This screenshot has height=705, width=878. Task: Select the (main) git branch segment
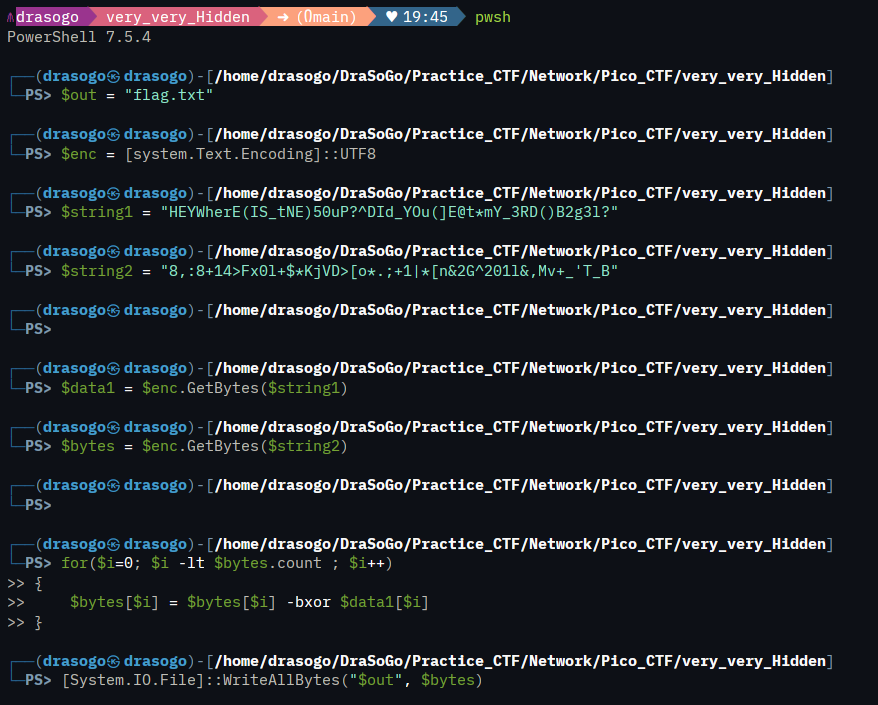326,17
